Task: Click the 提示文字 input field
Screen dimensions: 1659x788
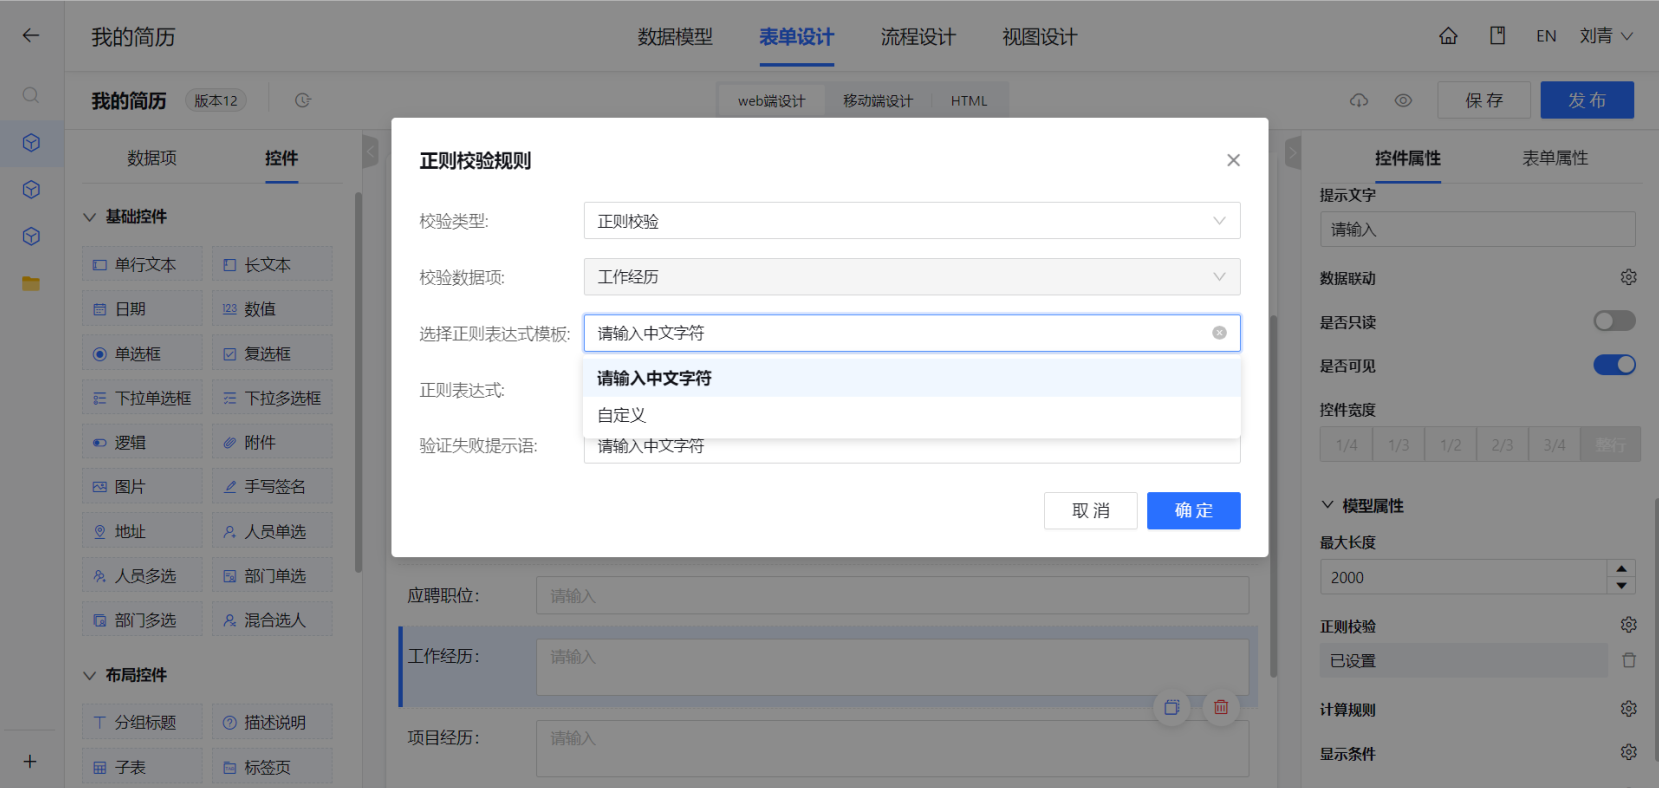Action: (x=1477, y=229)
